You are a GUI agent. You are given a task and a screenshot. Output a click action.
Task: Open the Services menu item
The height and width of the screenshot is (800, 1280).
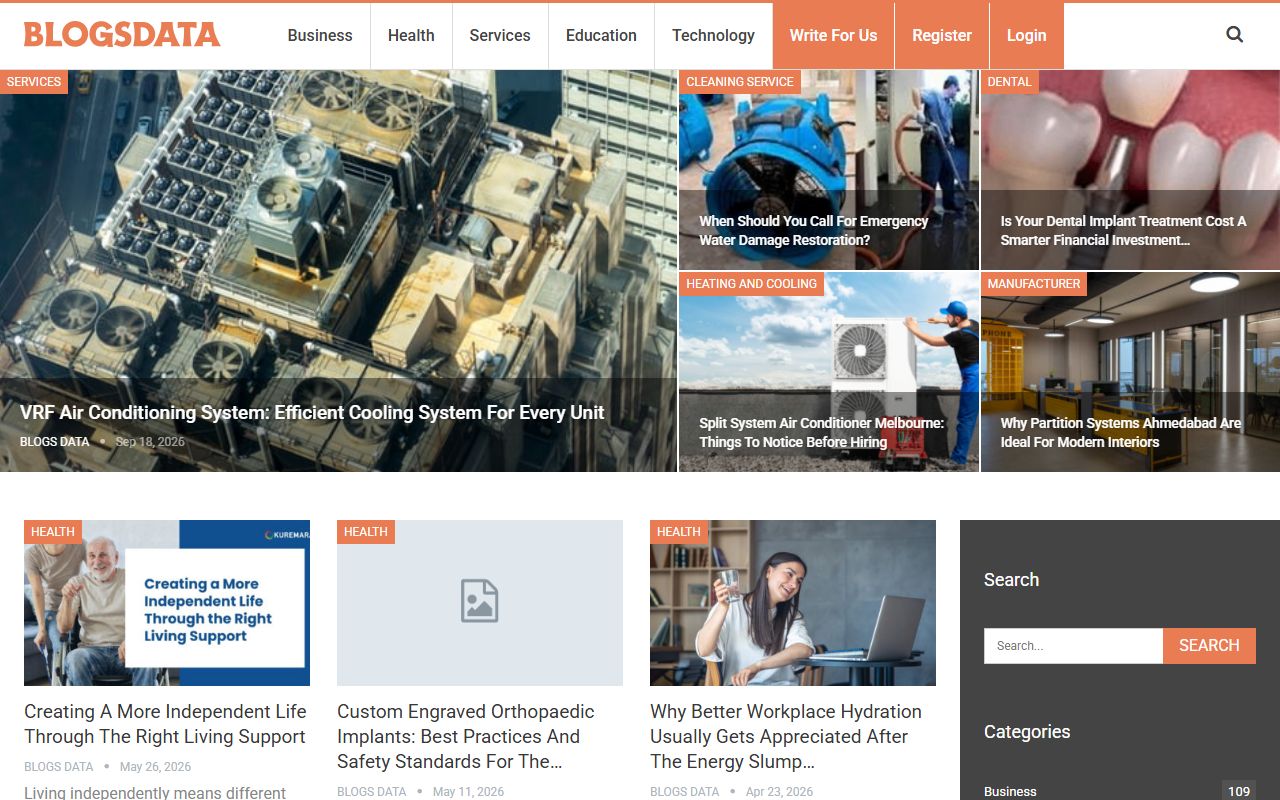click(x=500, y=35)
